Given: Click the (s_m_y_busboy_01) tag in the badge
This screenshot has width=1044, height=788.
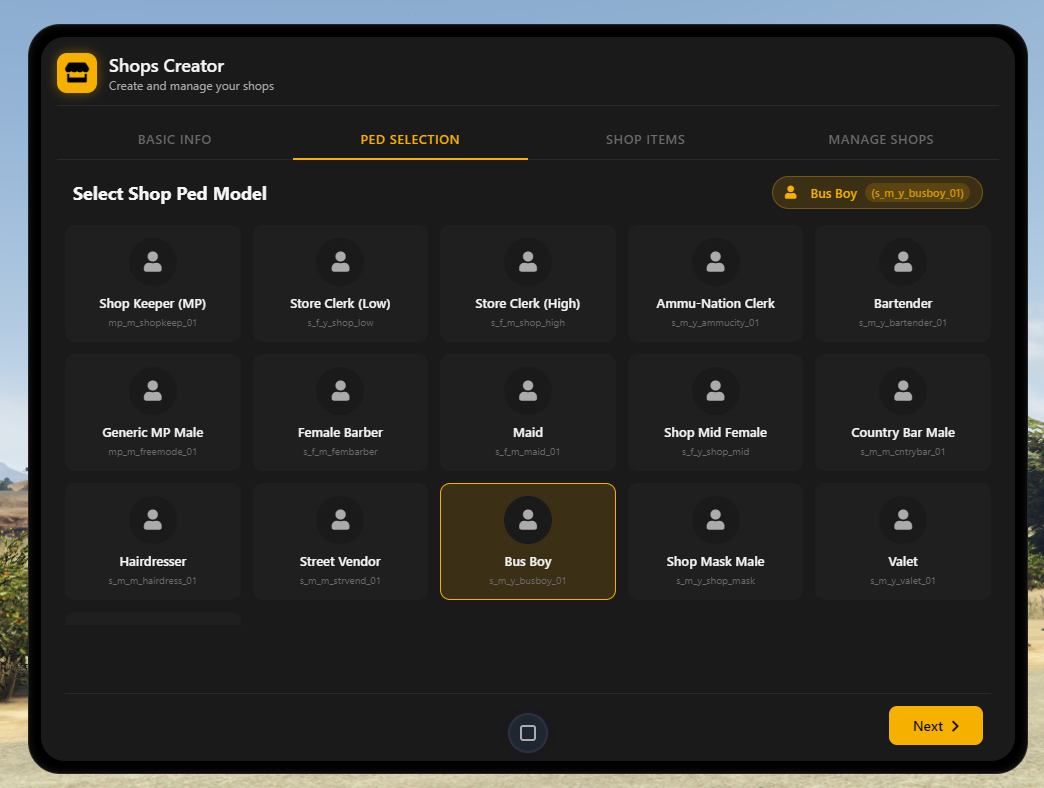Looking at the screenshot, I should click(x=917, y=193).
